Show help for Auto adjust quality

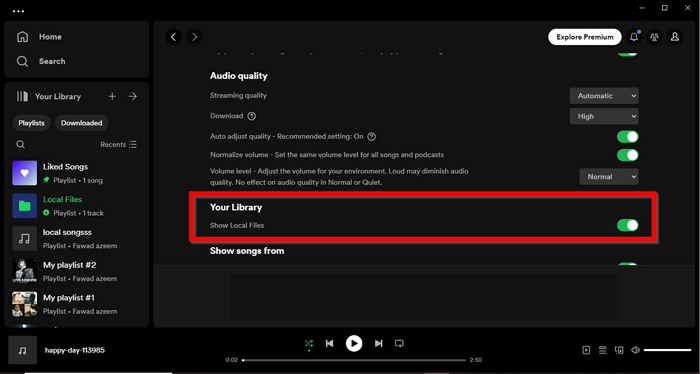pyautogui.click(x=371, y=137)
